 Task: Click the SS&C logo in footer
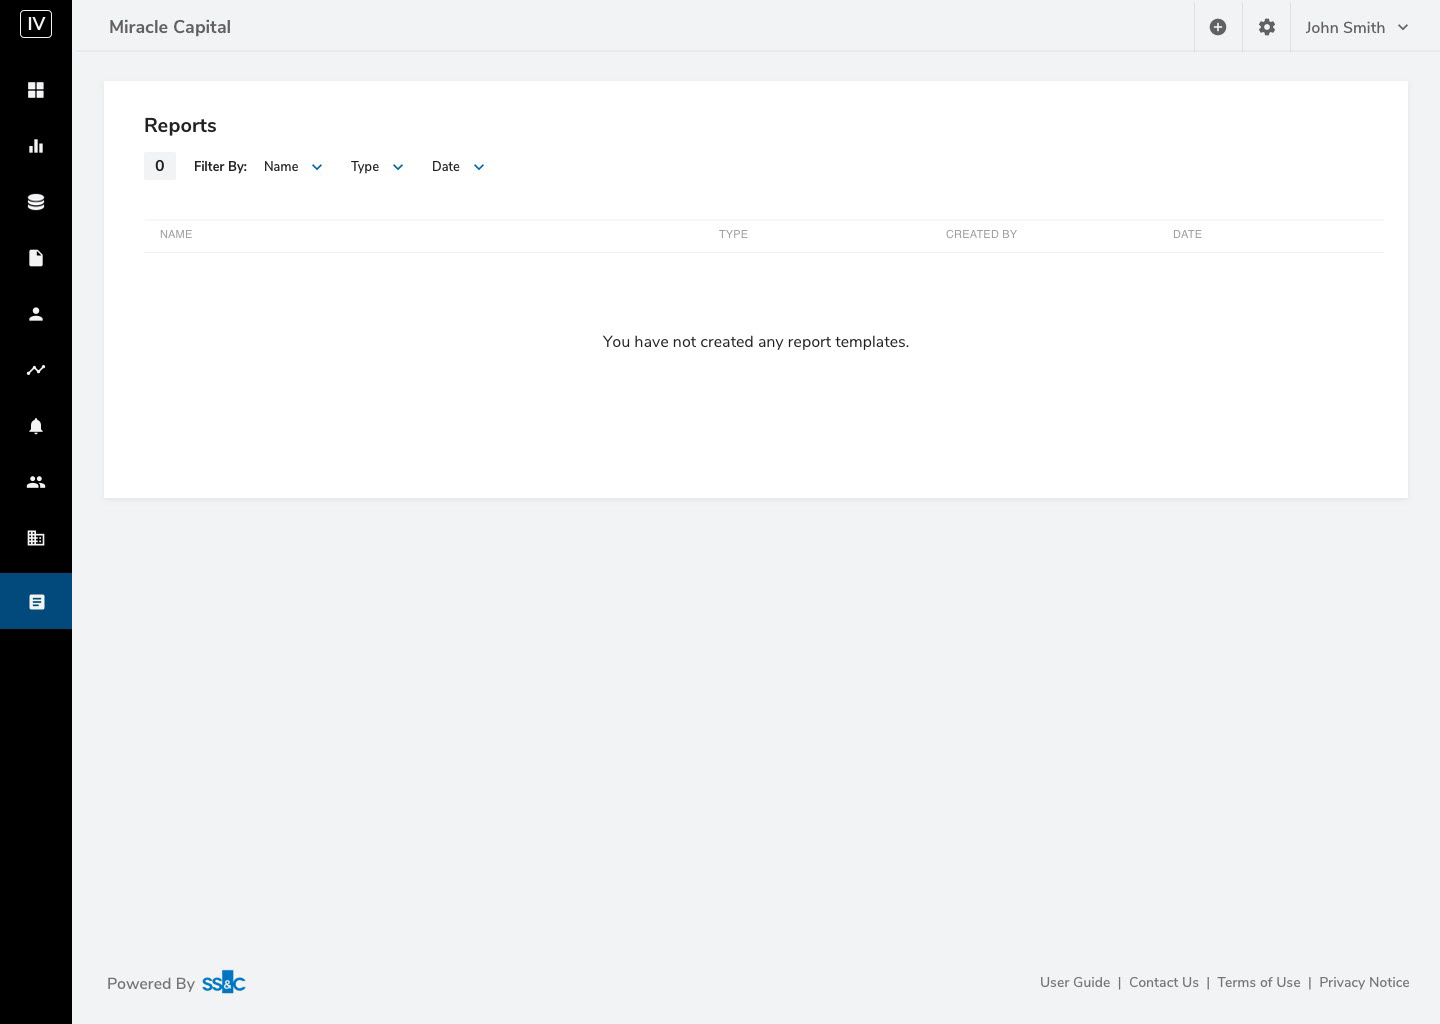[x=224, y=982]
